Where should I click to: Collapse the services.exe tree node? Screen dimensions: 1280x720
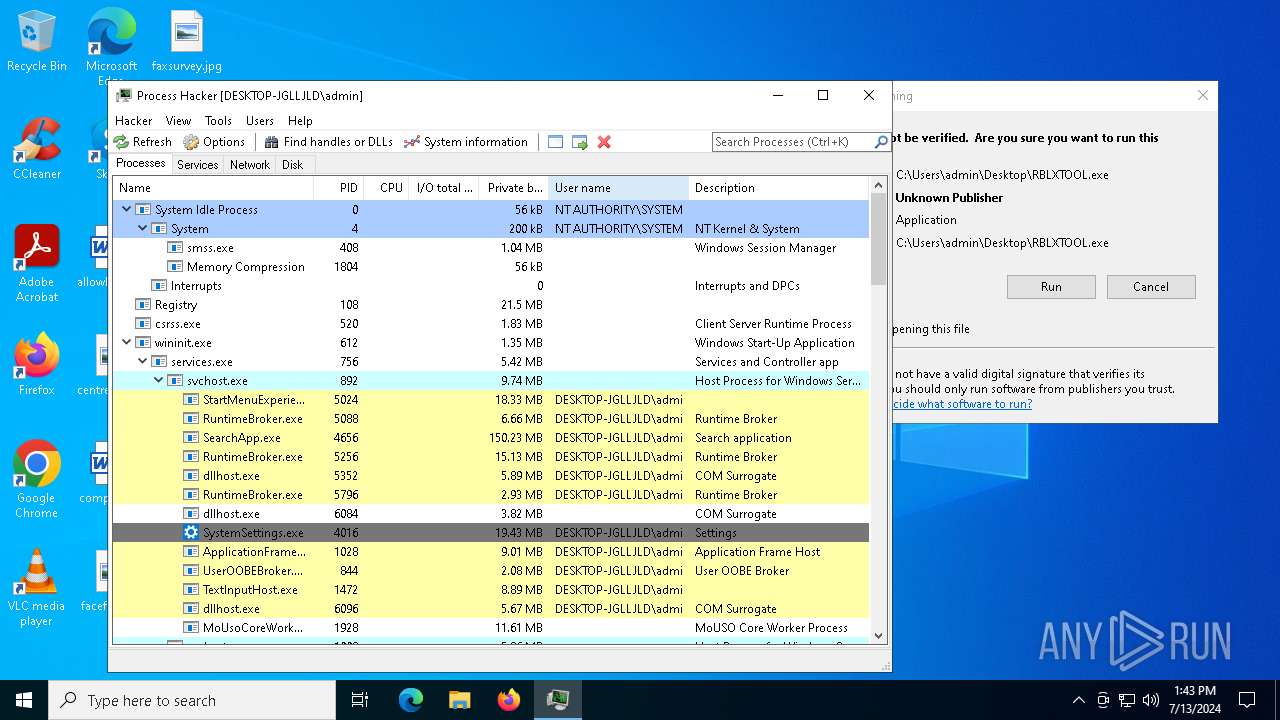[x=143, y=362]
